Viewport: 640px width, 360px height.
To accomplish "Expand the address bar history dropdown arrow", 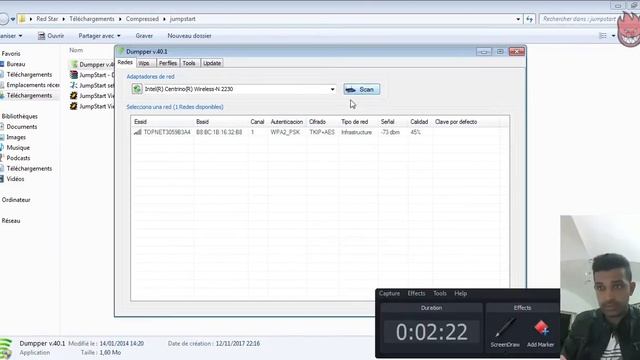I will 518,19.
